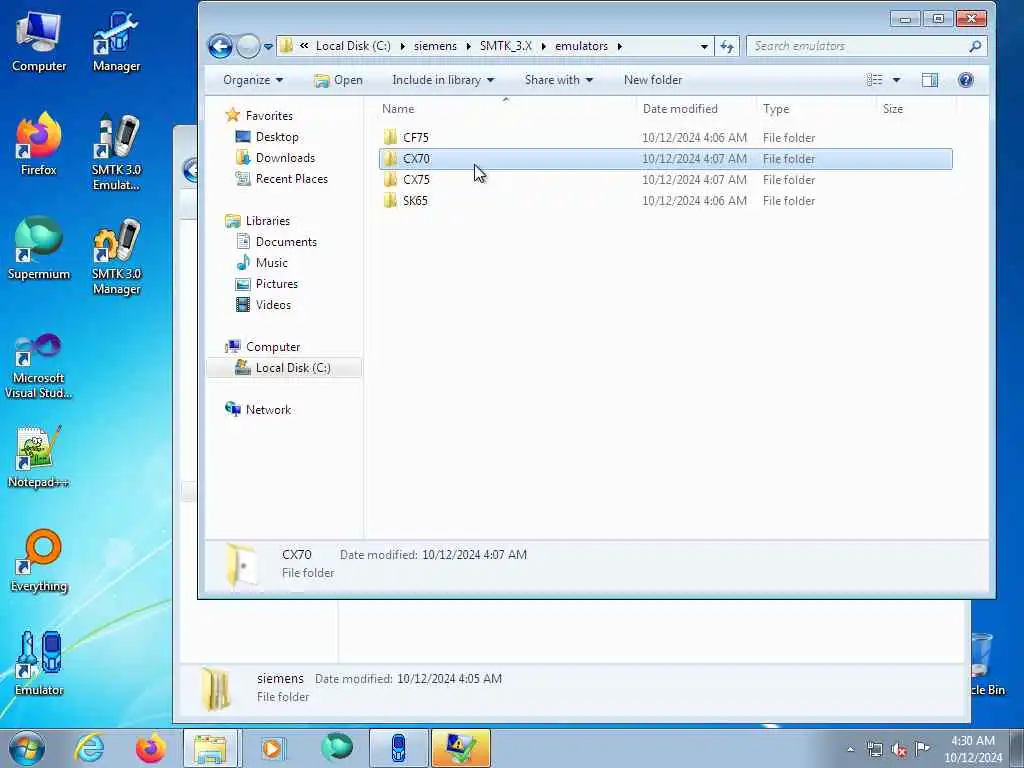The width and height of the screenshot is (1024, 768).
Task: Open the Emulator desktop shortcut
Action: [x=39, y=664]
